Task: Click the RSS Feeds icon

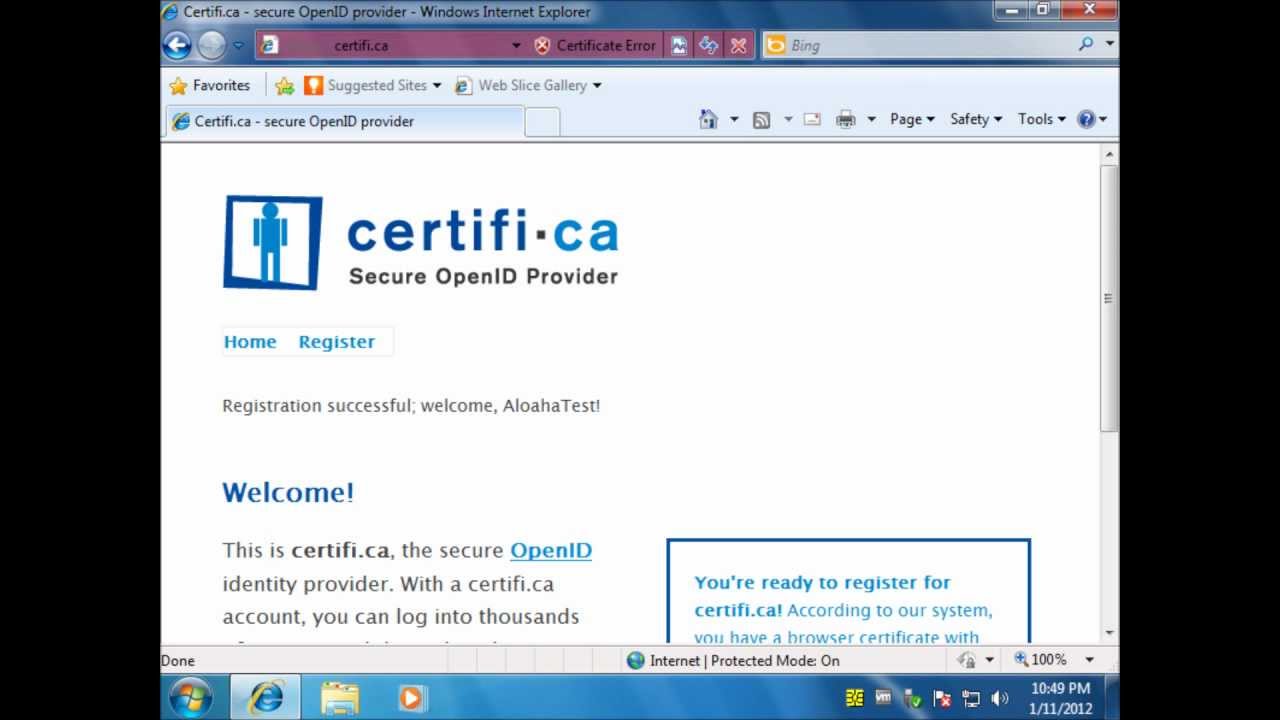Action: coord(762,120)
